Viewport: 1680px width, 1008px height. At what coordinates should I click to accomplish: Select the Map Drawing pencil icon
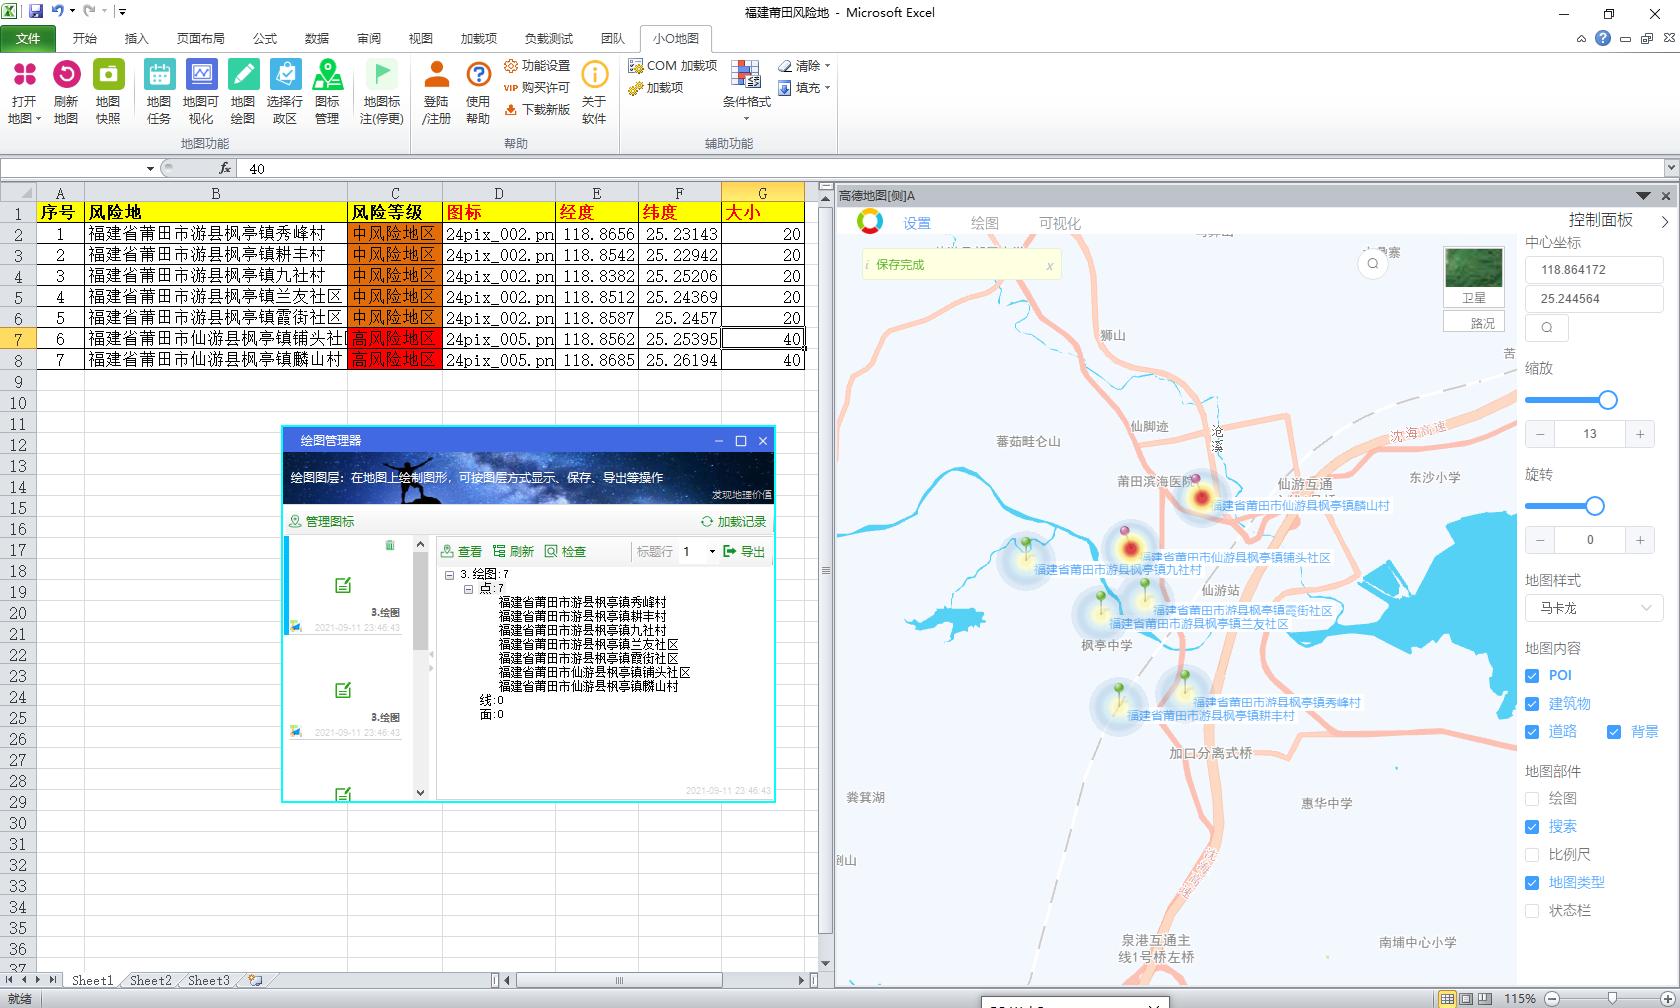(x=243, y=75)
